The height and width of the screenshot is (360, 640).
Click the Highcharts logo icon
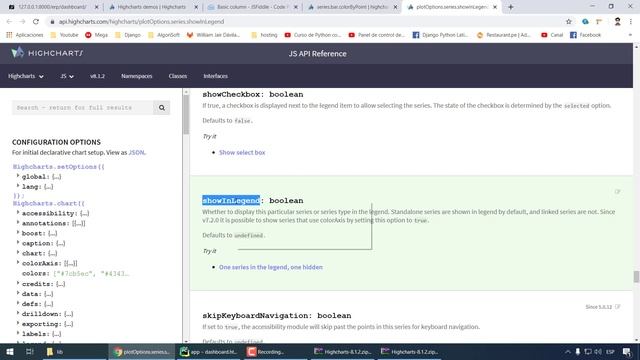pos(18,53)
